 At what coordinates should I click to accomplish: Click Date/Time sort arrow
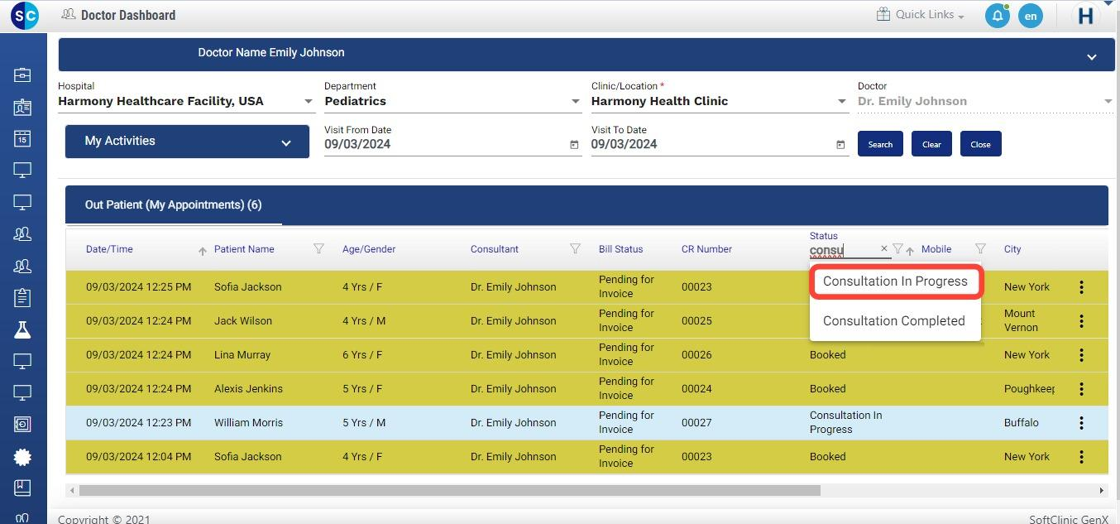202,251
